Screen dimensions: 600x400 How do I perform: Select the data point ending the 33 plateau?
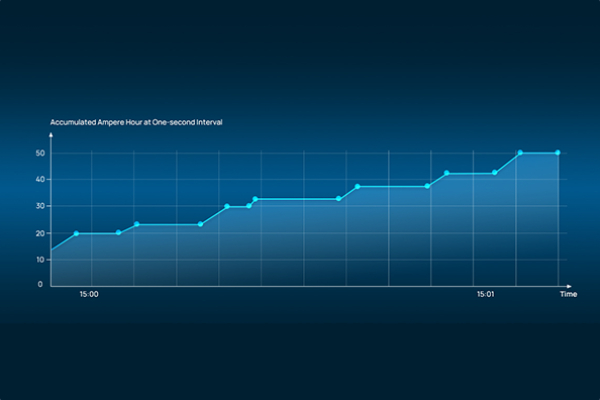[339, 199]
